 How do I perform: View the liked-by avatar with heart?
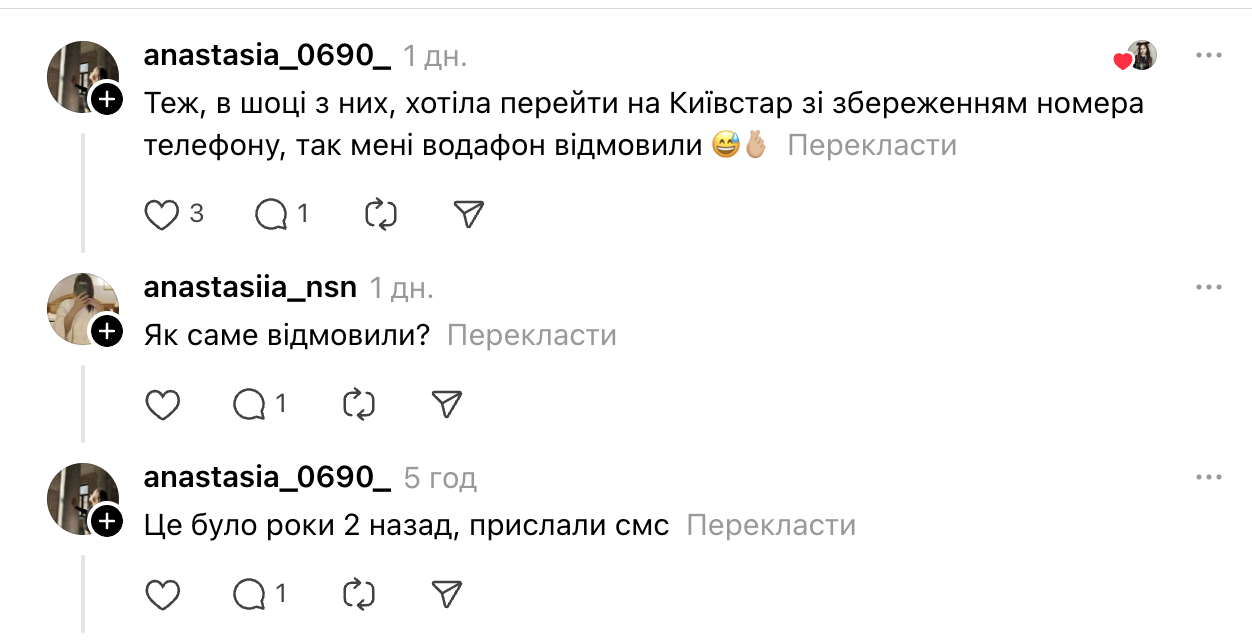point(1140,56)
